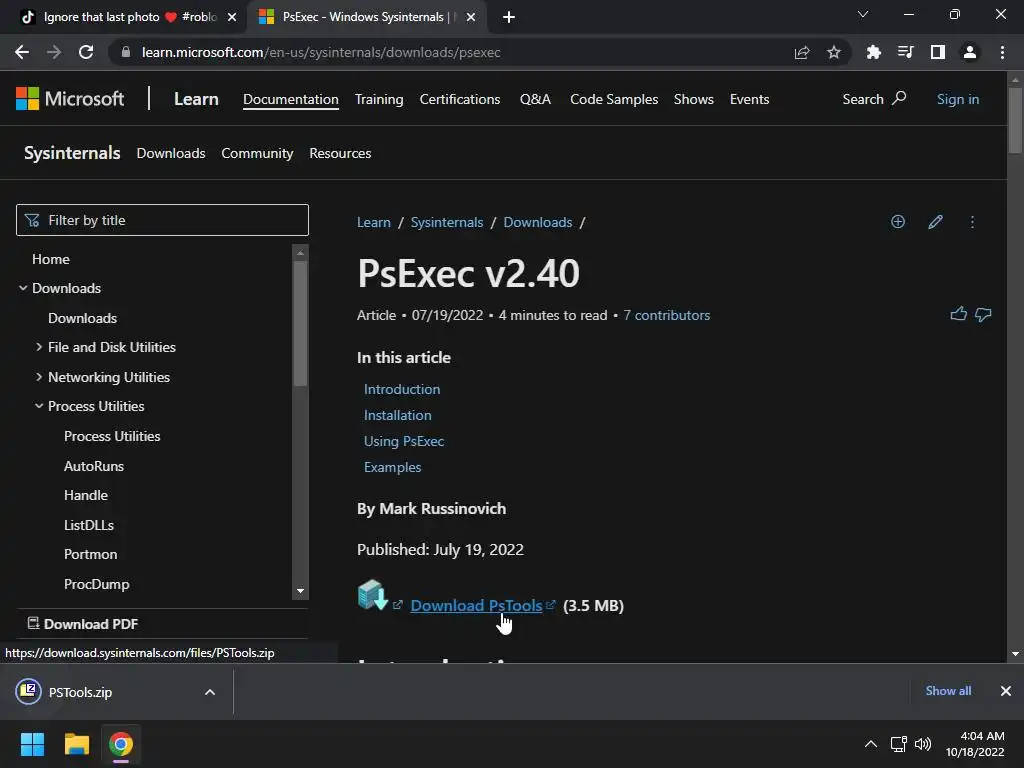The image size is (1024, 768).
Task: Click the volume icon in system tray
Action: click(x=923, y=744)
